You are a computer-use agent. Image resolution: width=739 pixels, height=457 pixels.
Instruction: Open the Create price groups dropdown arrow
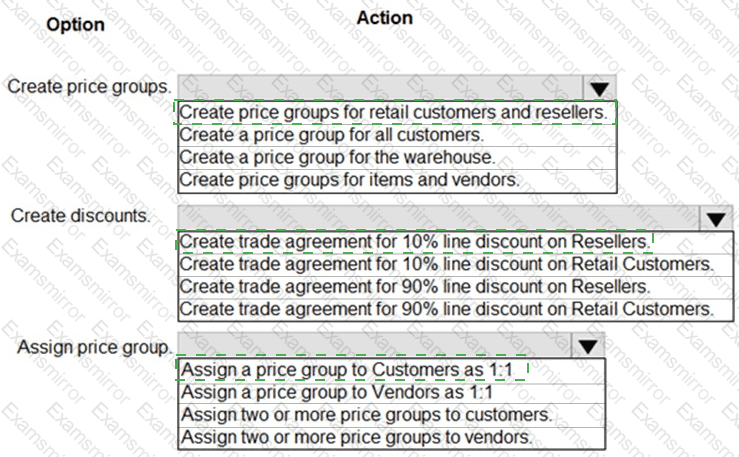click(599, 88)
